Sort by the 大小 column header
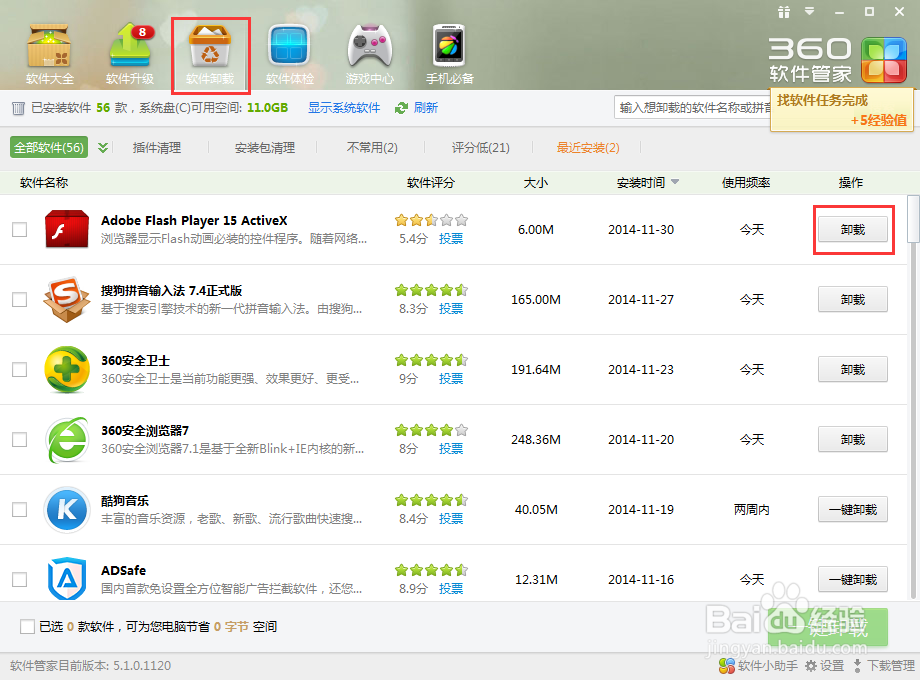This screenshot has width=920, height=680. pyautogui.click(x=536, y=182)
